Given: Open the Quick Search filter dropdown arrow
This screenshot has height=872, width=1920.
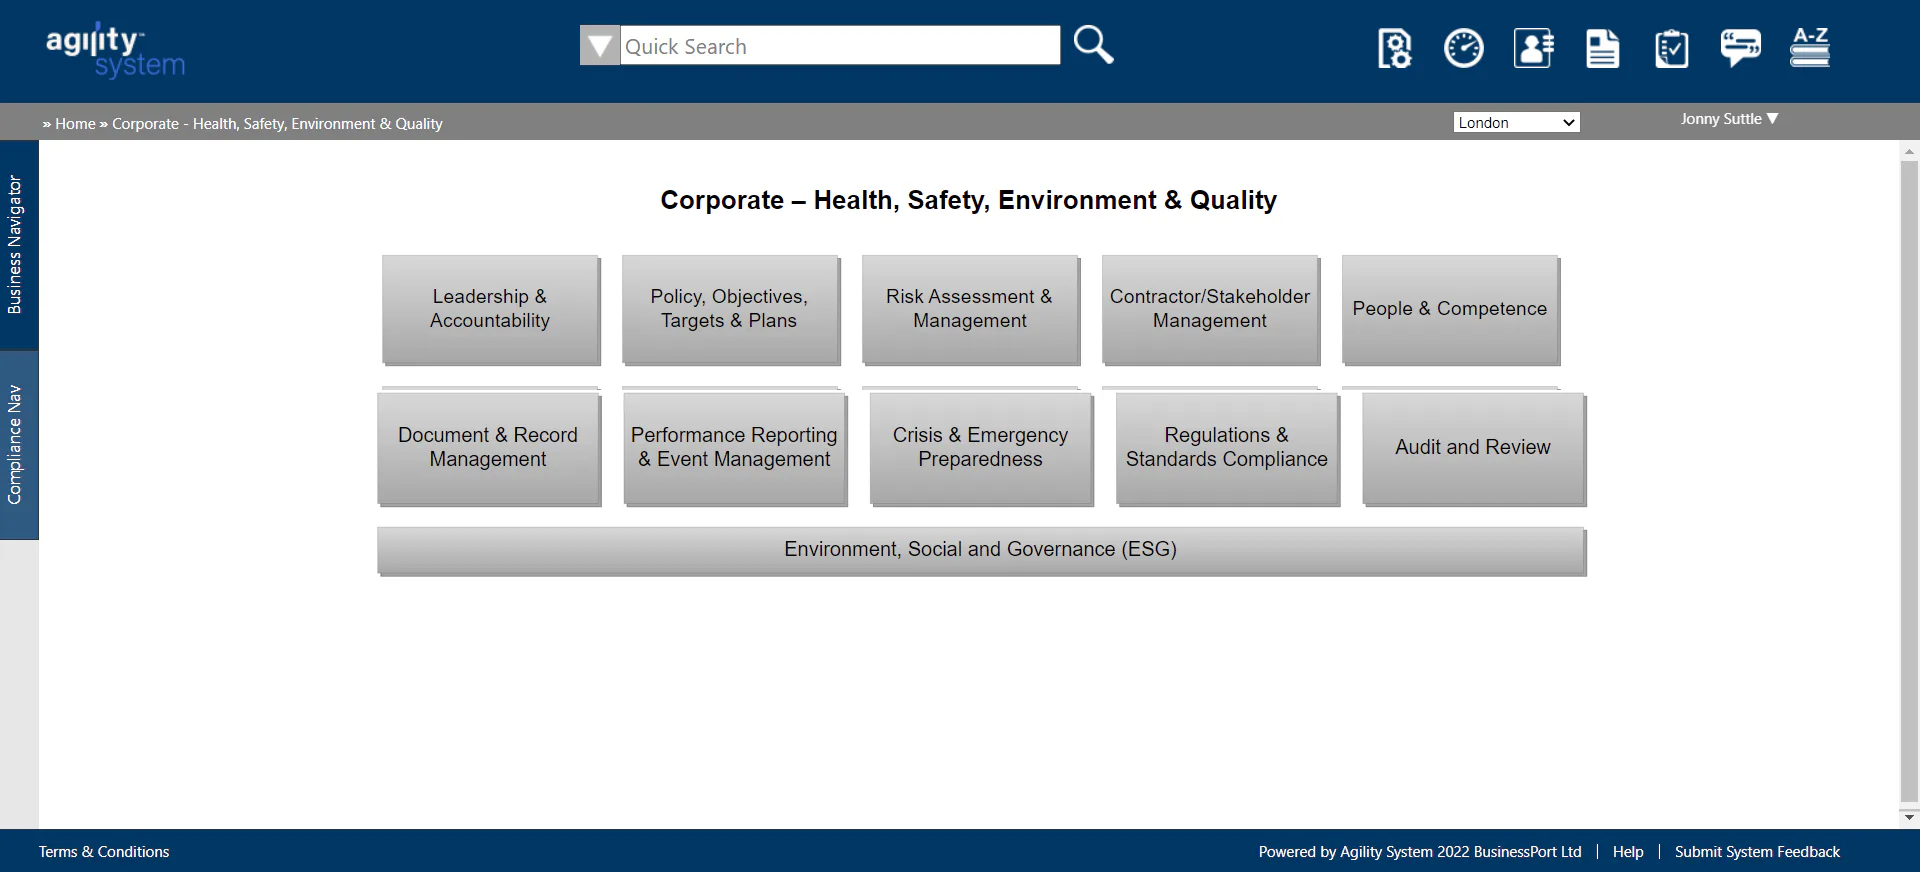Looking at the screenshot, I should tap(600, 46).
